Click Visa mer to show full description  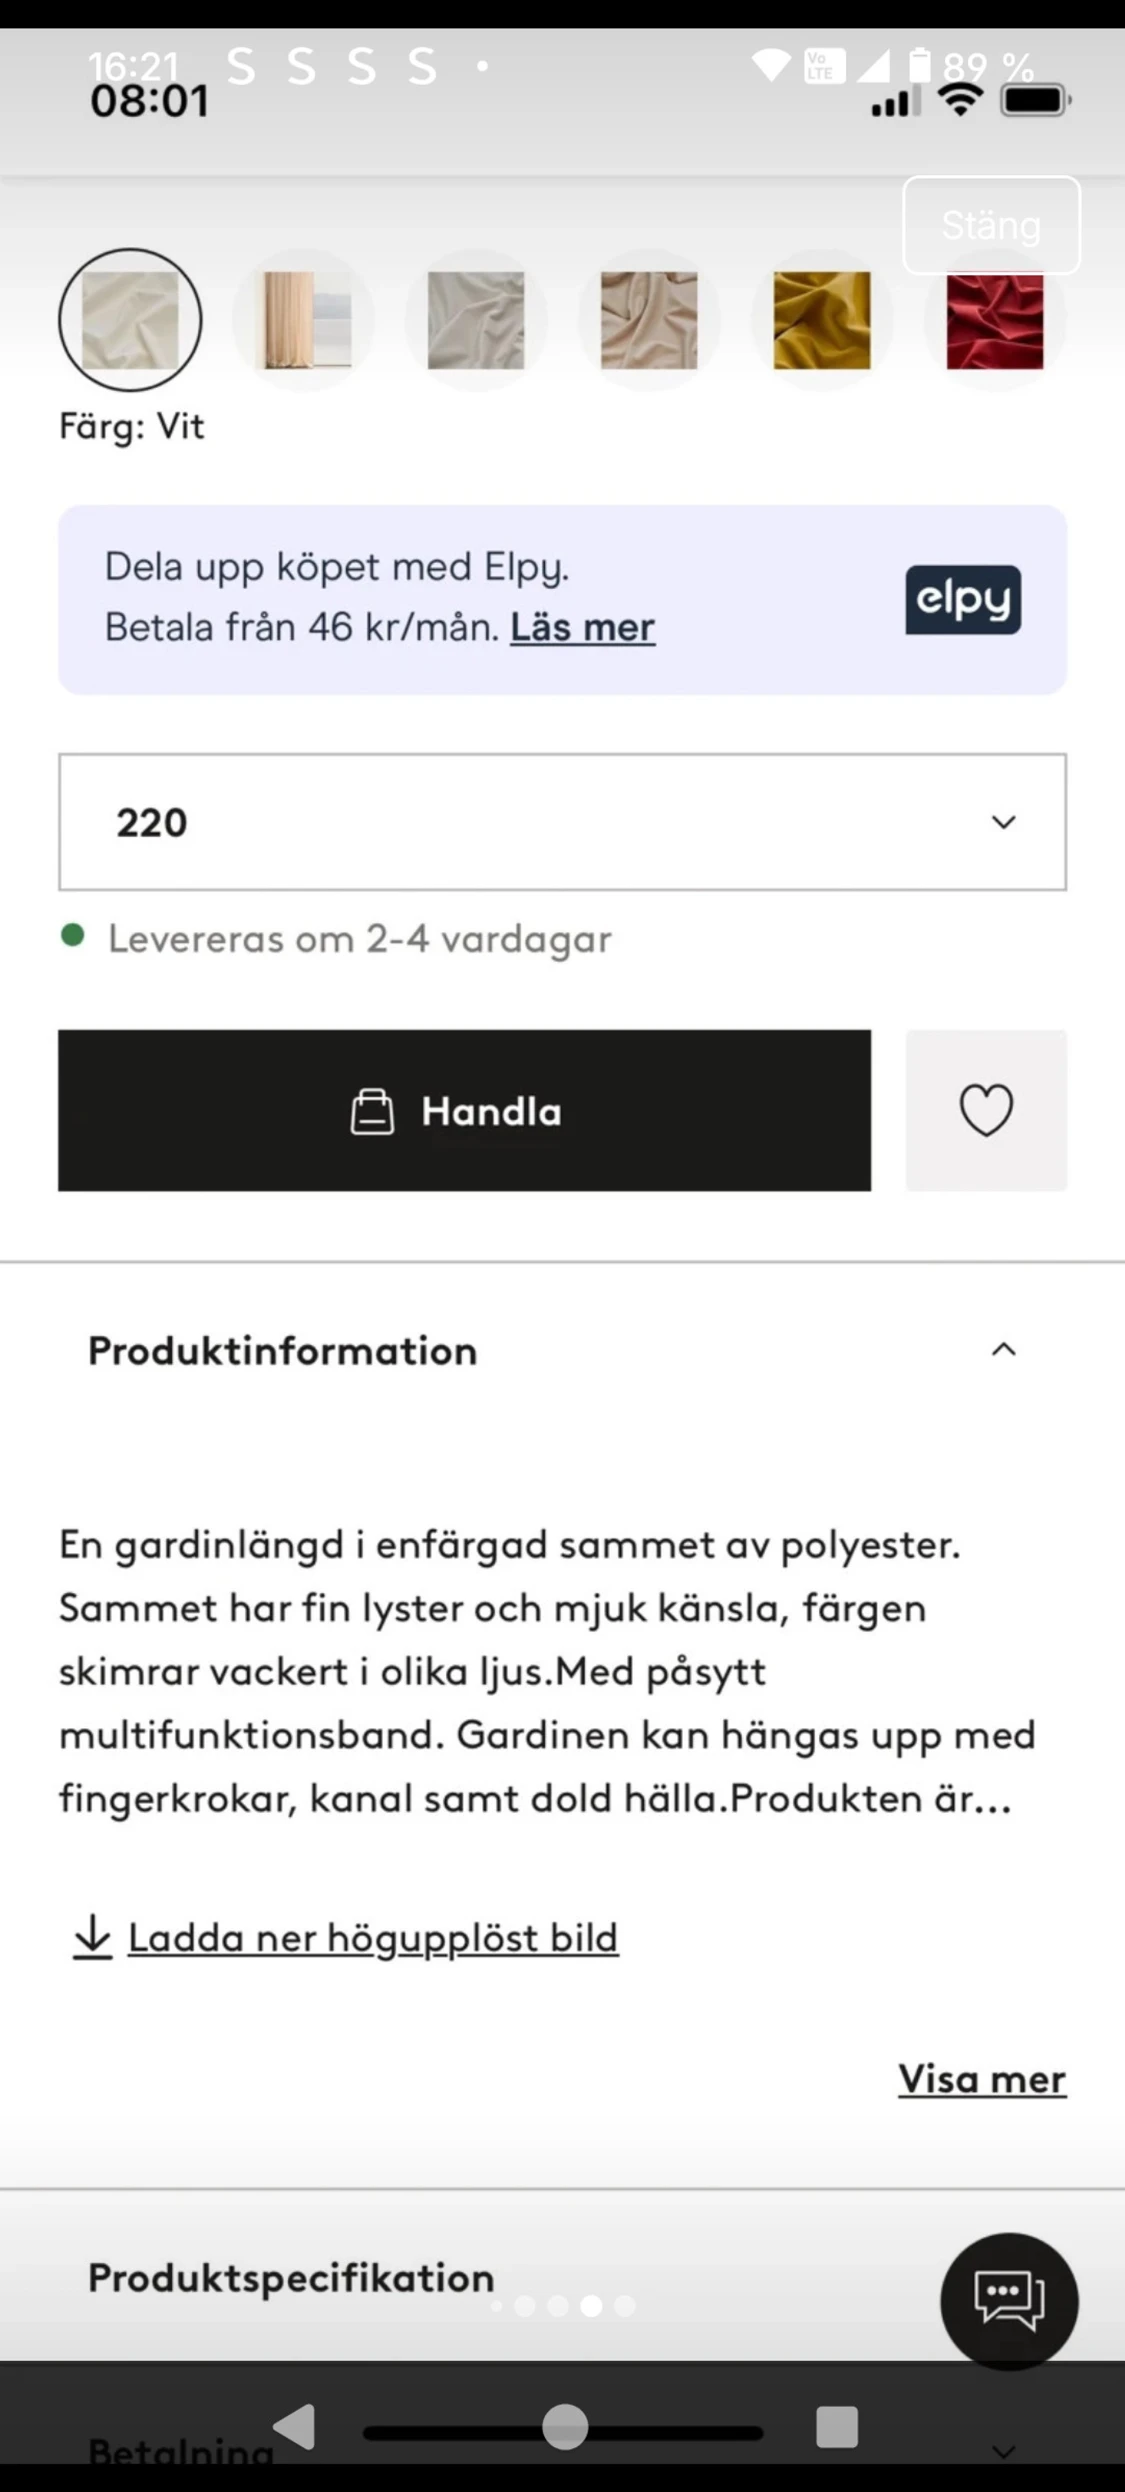click(x=981, y=2079)
